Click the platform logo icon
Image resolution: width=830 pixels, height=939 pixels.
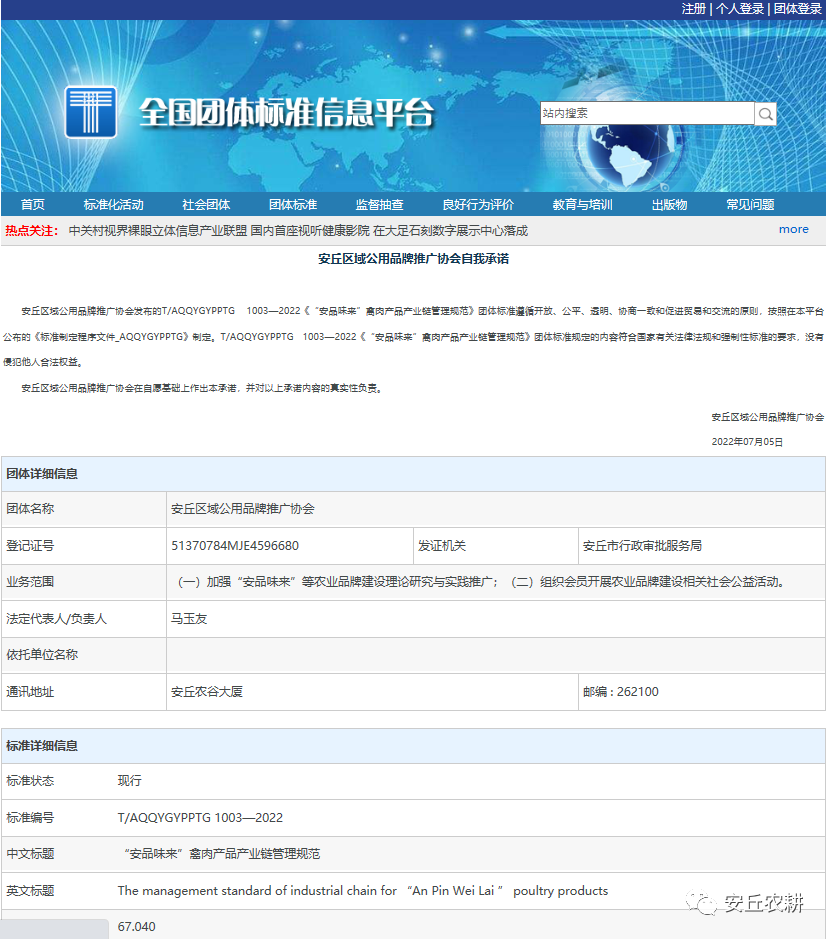click(91, 112)
